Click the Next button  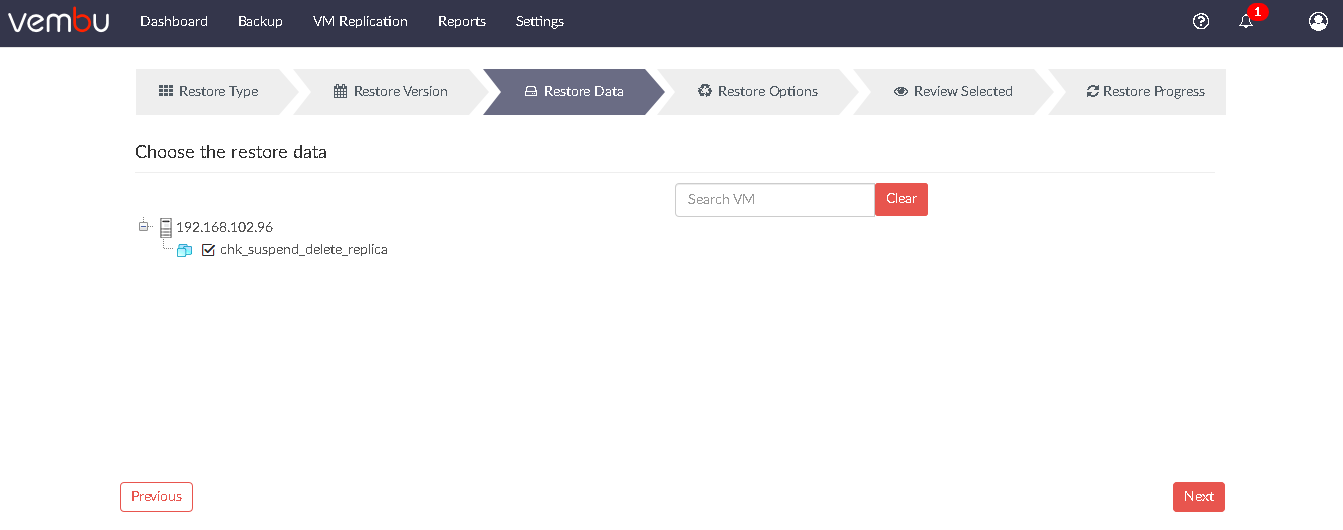(1199, 497)
